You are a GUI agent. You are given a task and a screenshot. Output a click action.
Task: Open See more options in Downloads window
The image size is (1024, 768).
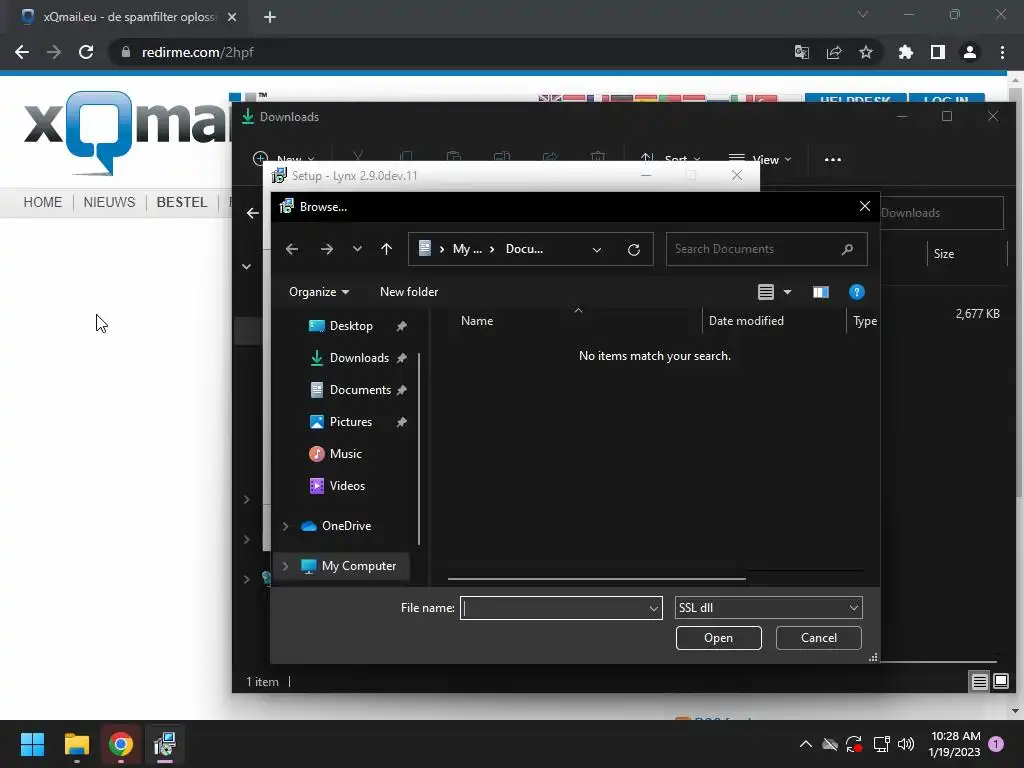pyautogui.click(x=833, y=159)
